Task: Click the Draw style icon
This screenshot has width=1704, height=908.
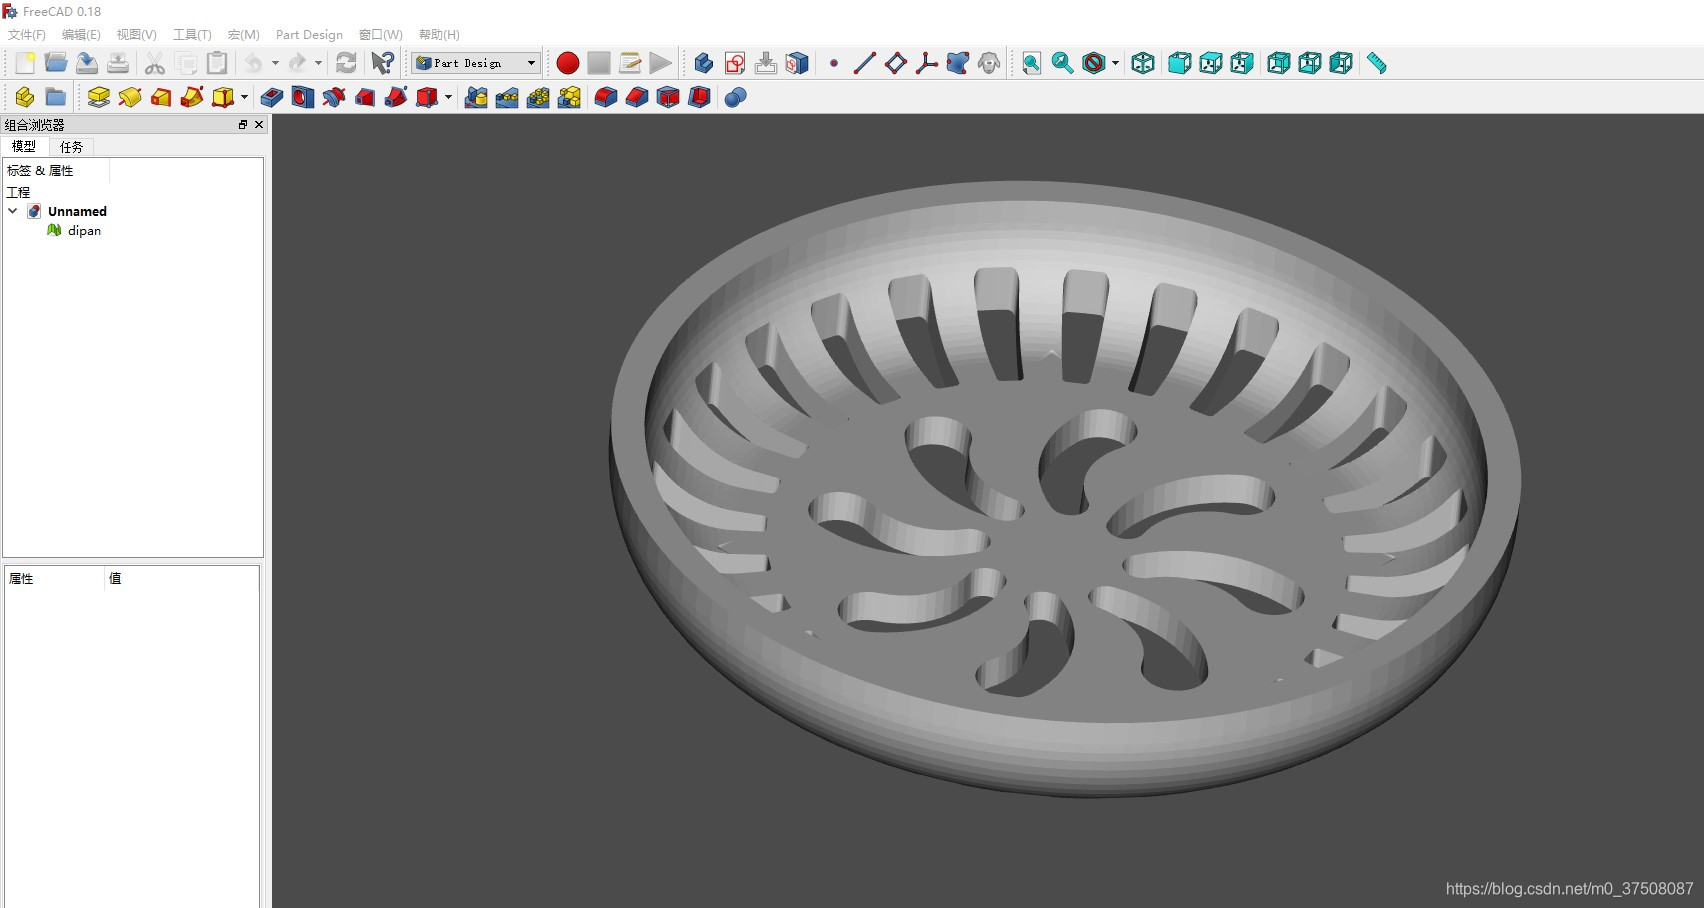Action: (x=1094, y=63)
